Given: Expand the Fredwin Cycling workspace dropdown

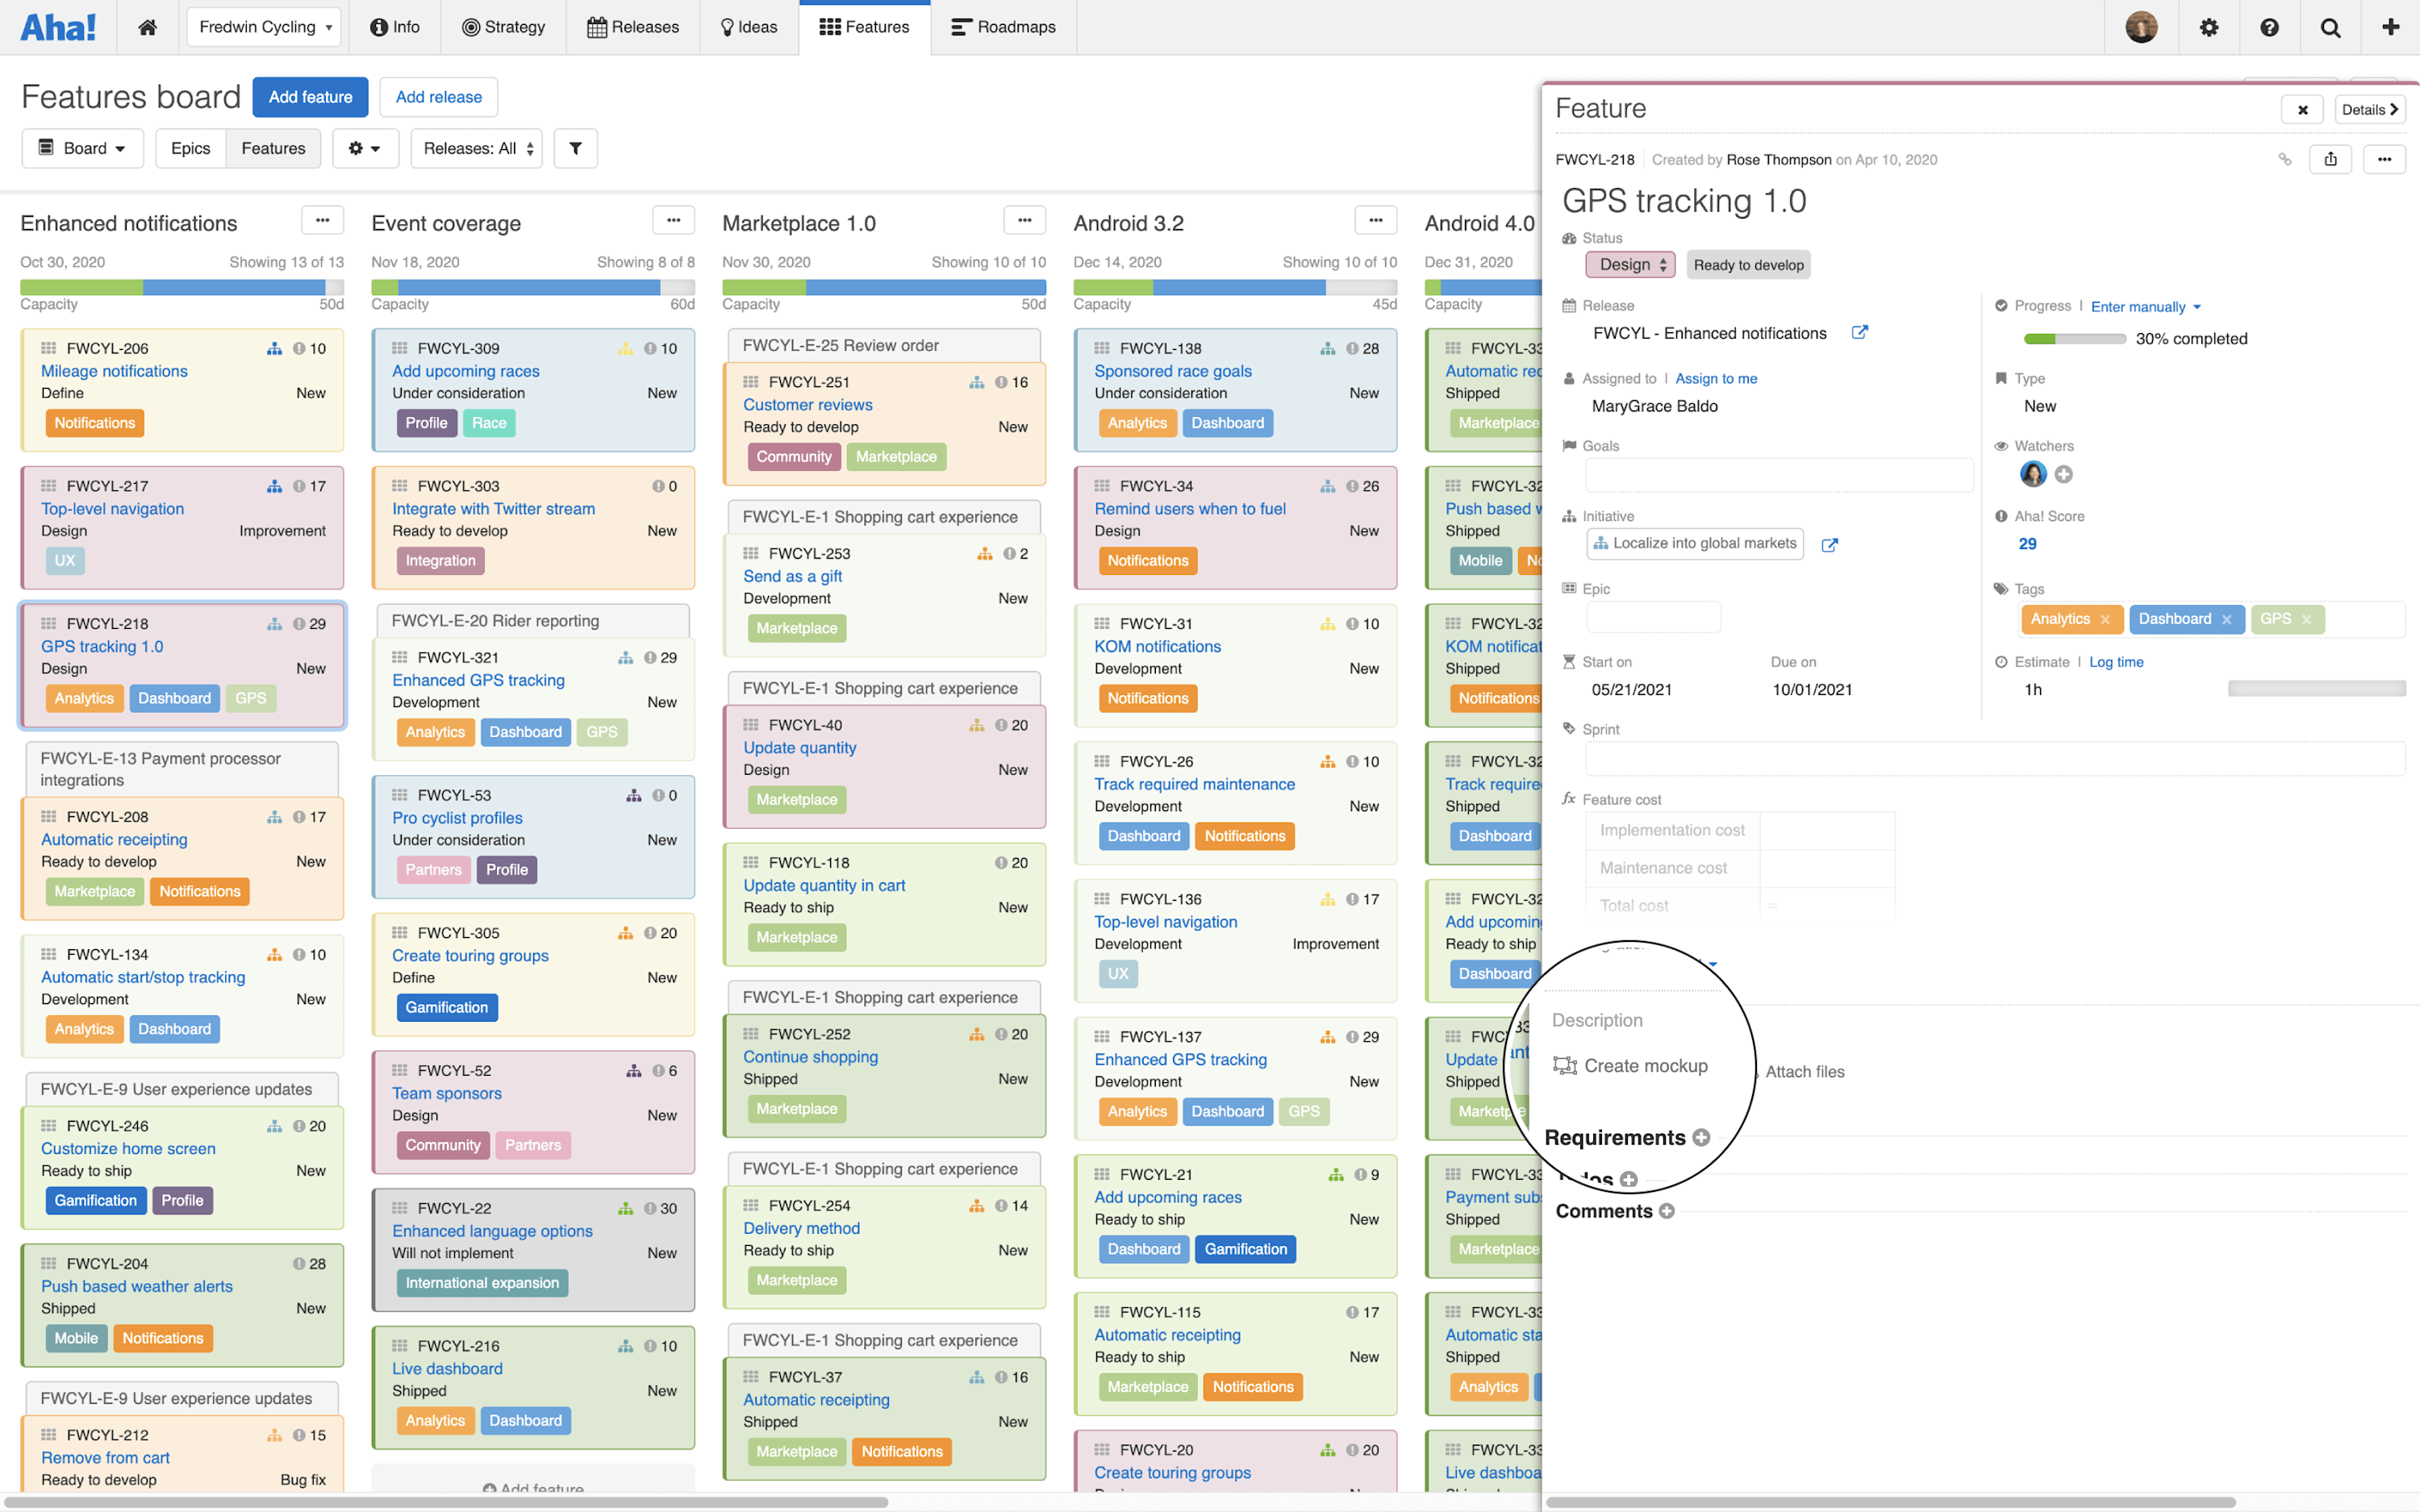Looking at the screenshot, I should (264, 27).
